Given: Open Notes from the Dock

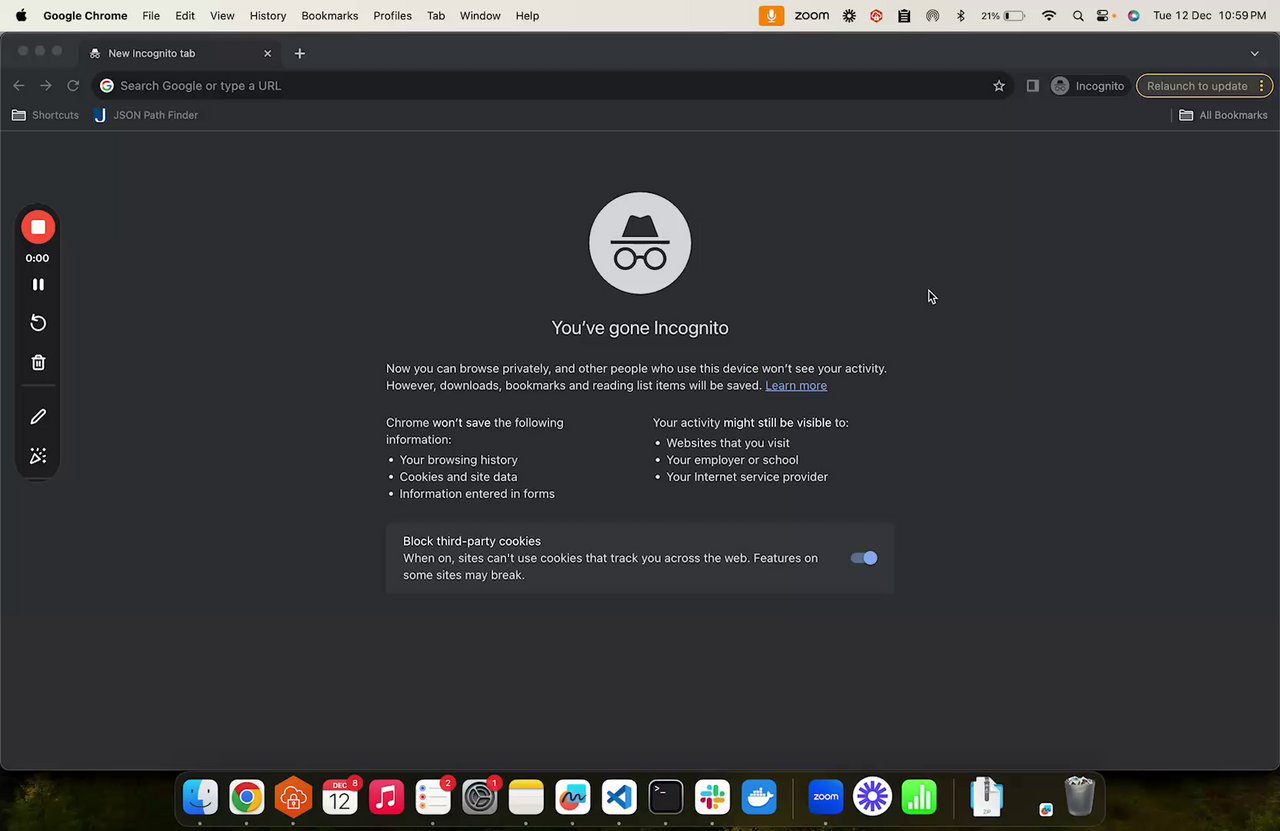Looking at the screenshot, I should (x=526, y=797).
